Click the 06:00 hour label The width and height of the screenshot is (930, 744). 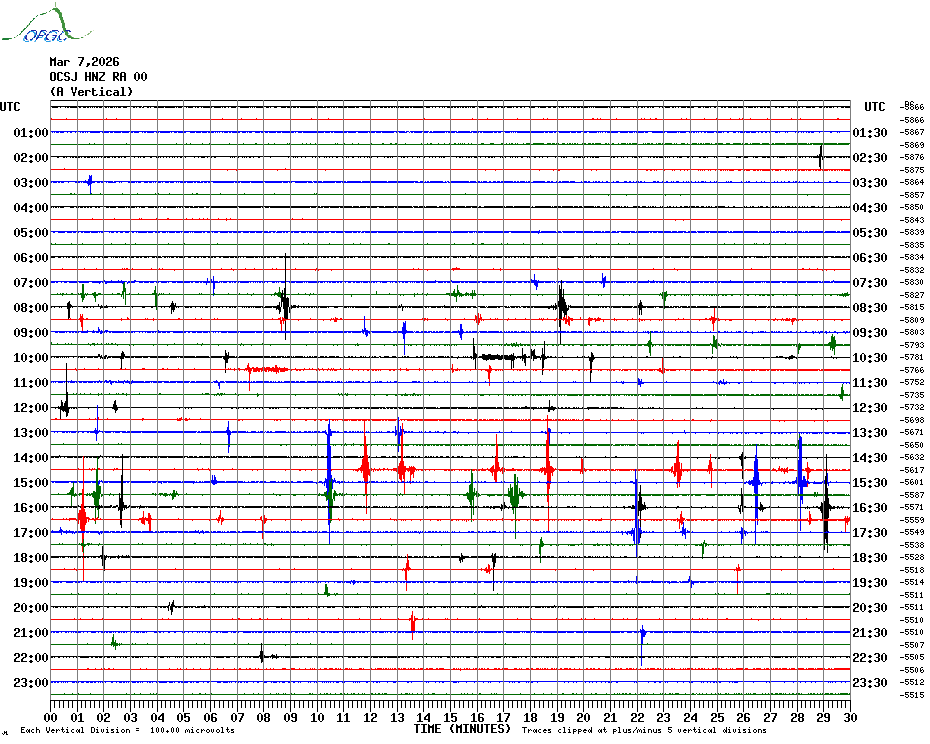coord(31,257)
